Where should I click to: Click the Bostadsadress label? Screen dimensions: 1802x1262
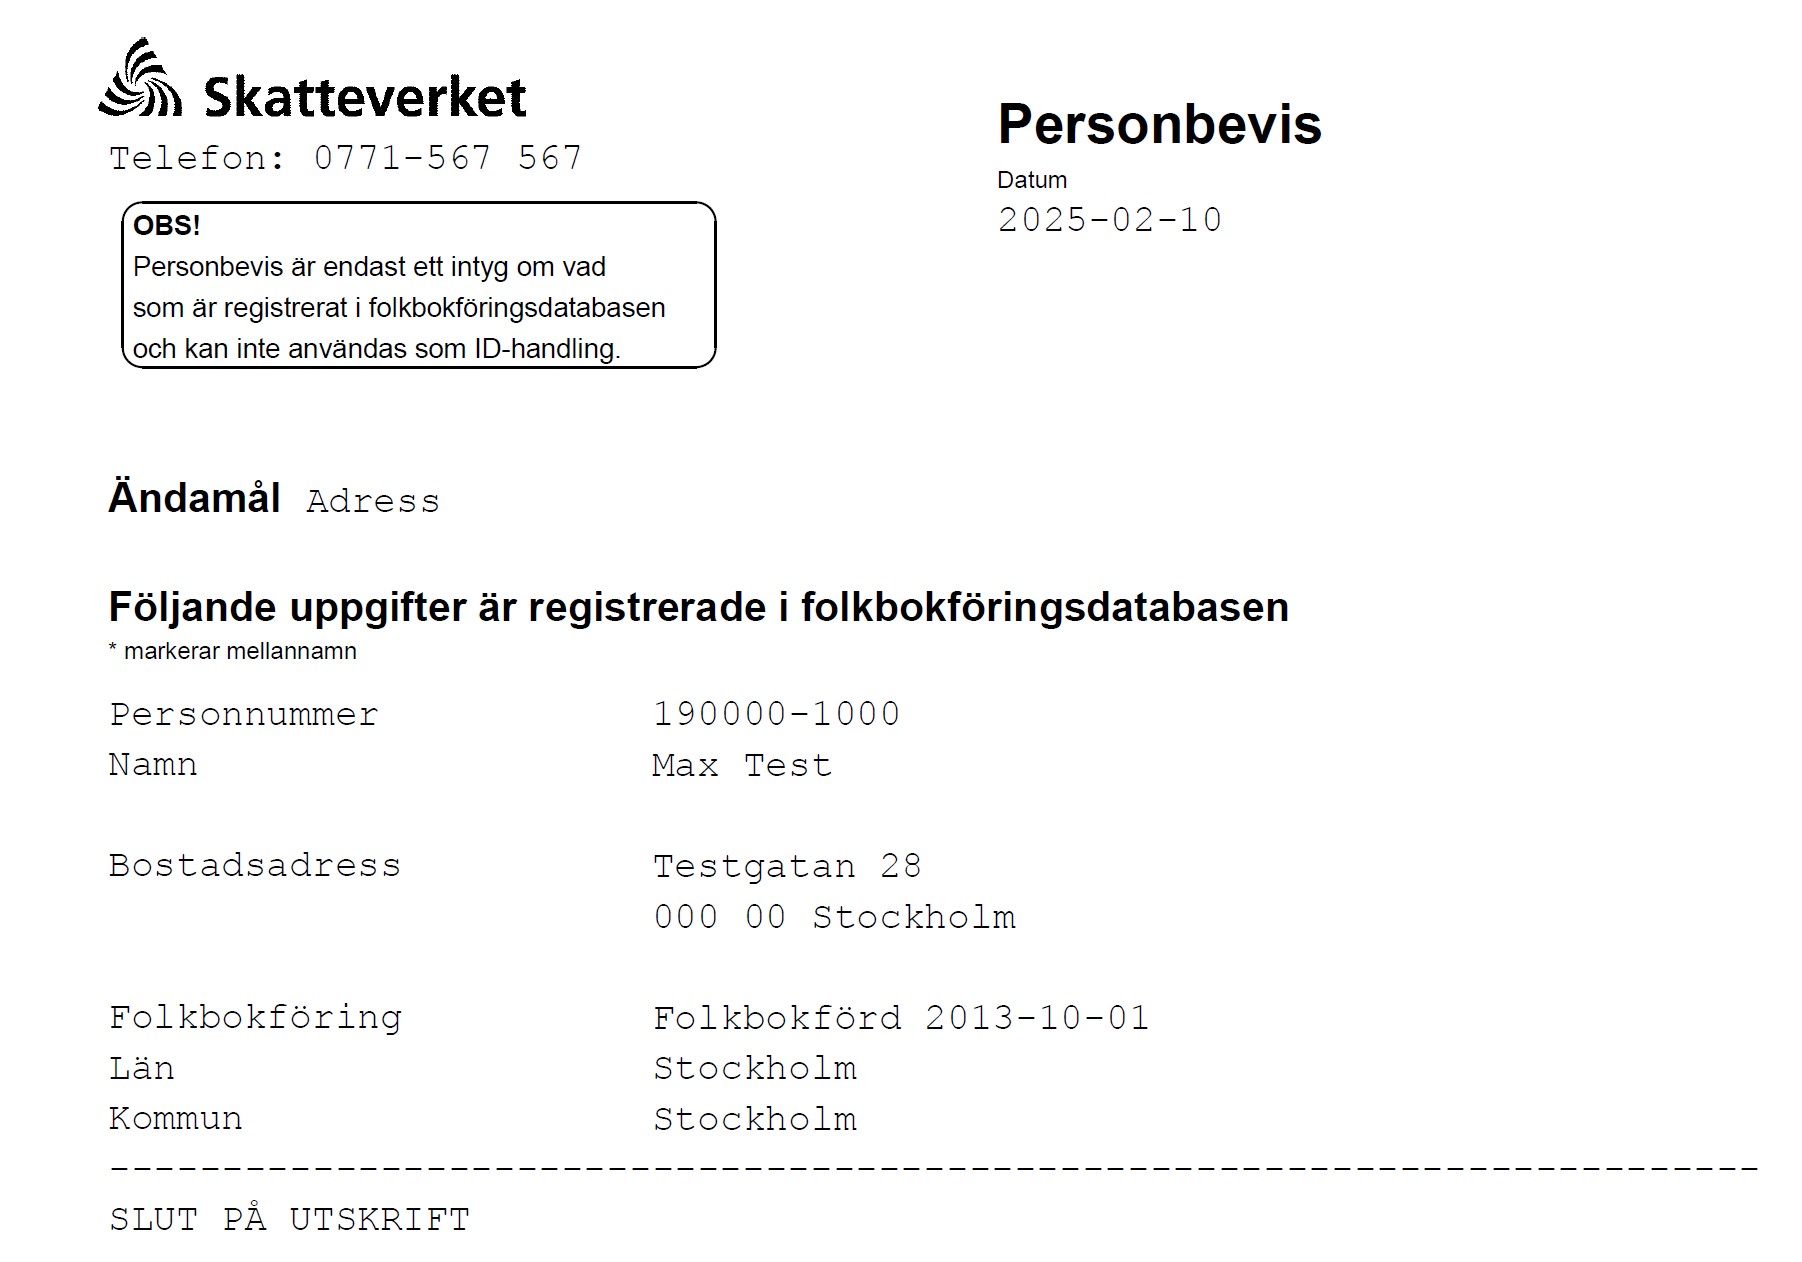click(254, 865)
